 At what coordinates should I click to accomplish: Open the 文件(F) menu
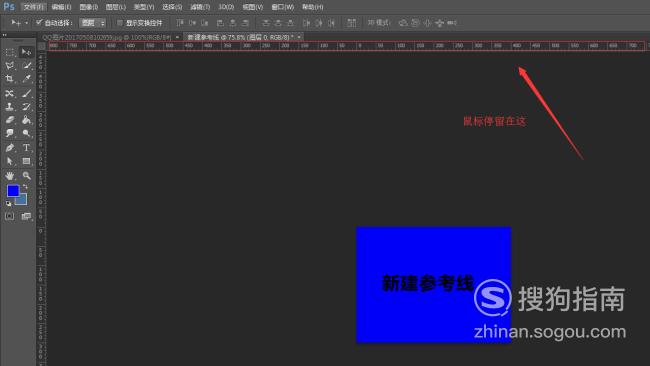point(33,7)
